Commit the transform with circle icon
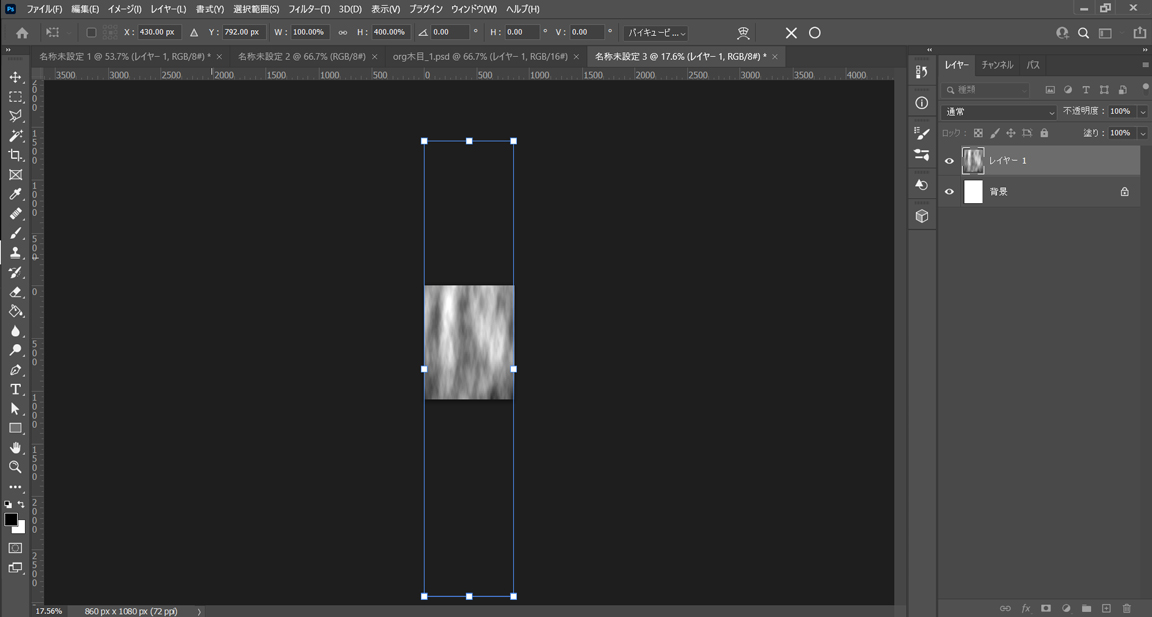Viewport: 1152px width, 617px height. (x=815, y=33)
